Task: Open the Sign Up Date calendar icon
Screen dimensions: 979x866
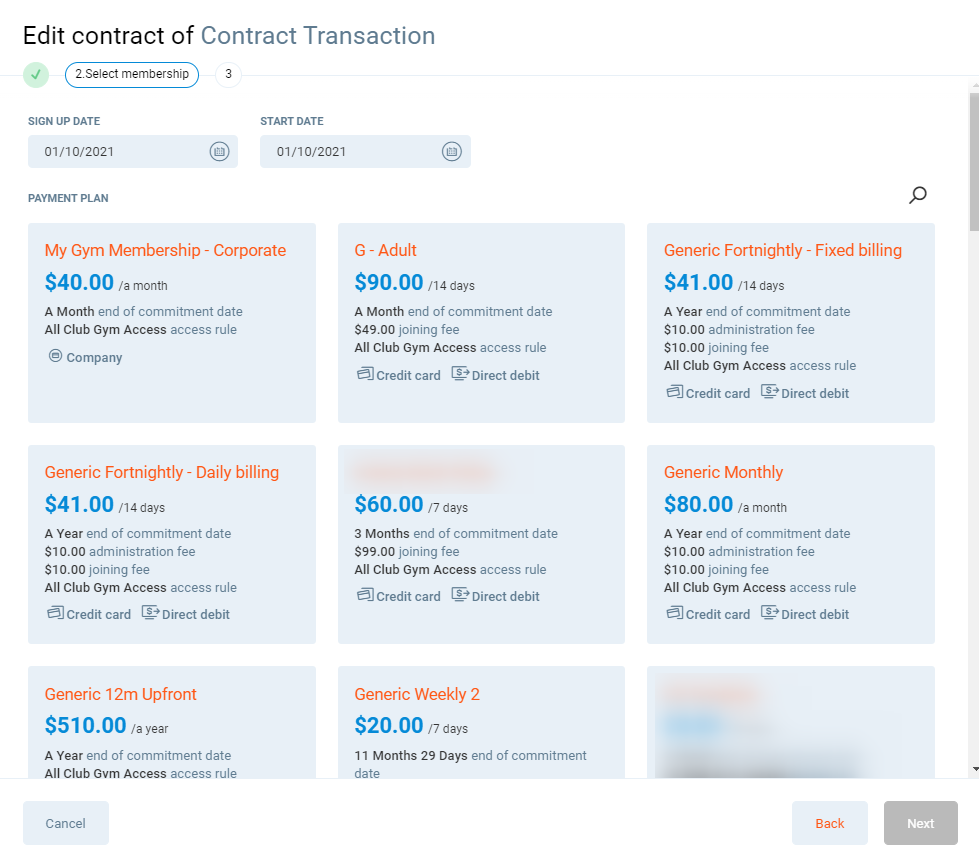Action: coord(219,152)
